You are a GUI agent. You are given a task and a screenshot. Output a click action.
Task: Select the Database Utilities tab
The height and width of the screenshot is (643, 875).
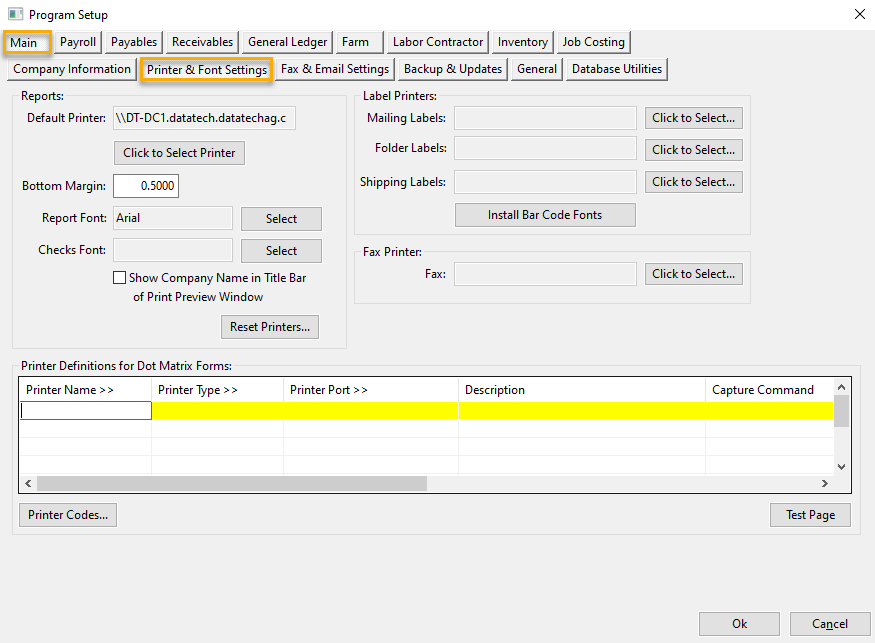[617, 69]
